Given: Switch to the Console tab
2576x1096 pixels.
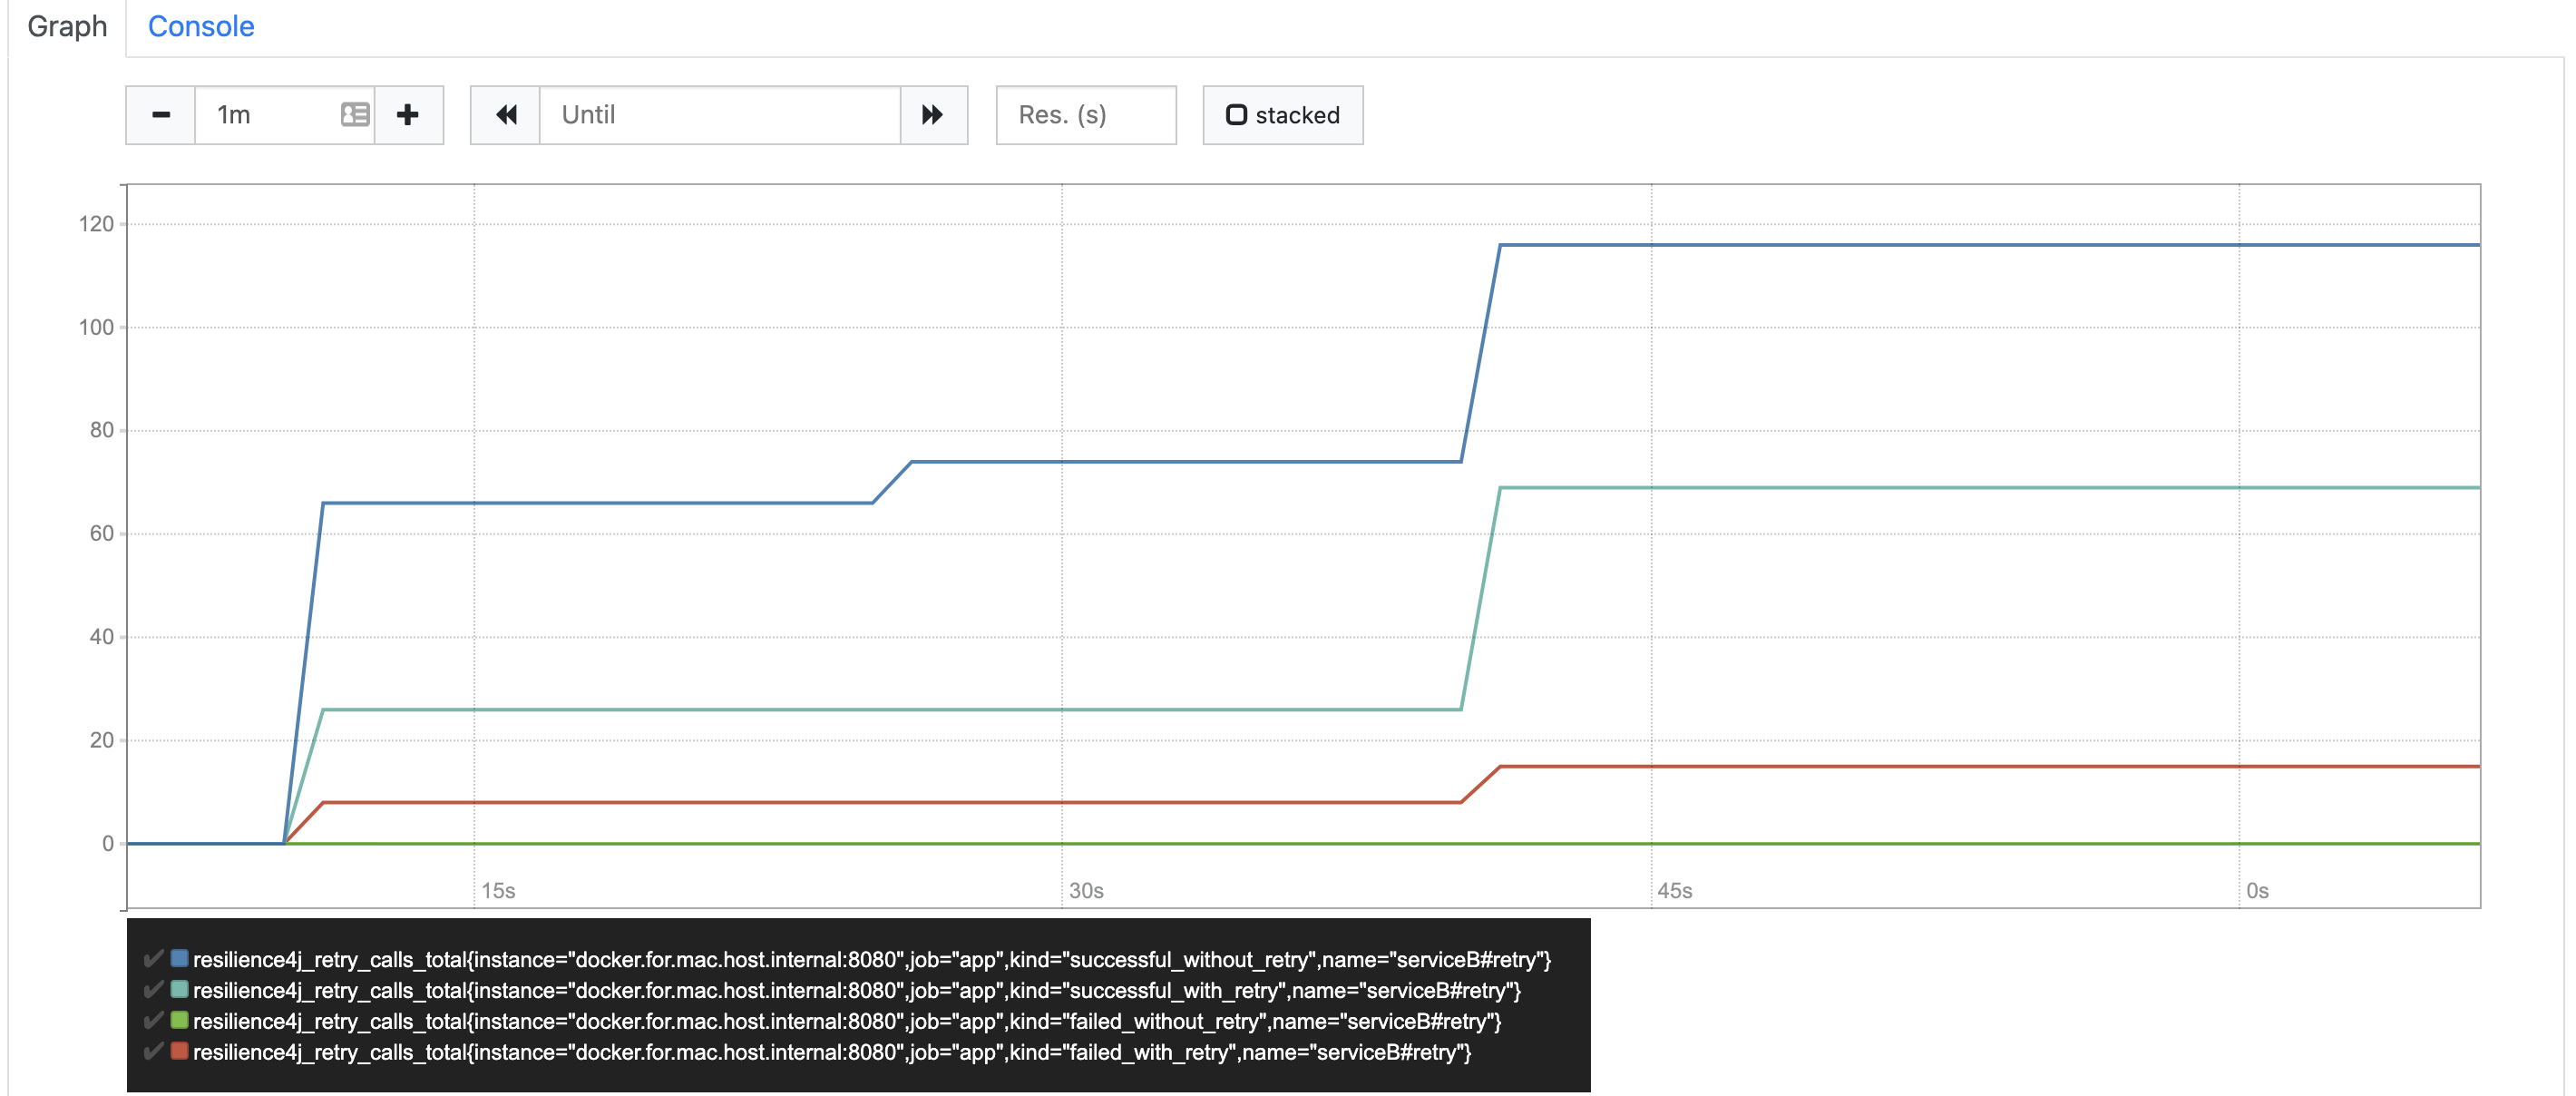Looking at the screenshot, I should pyautogui.click(x=201, y=26).
